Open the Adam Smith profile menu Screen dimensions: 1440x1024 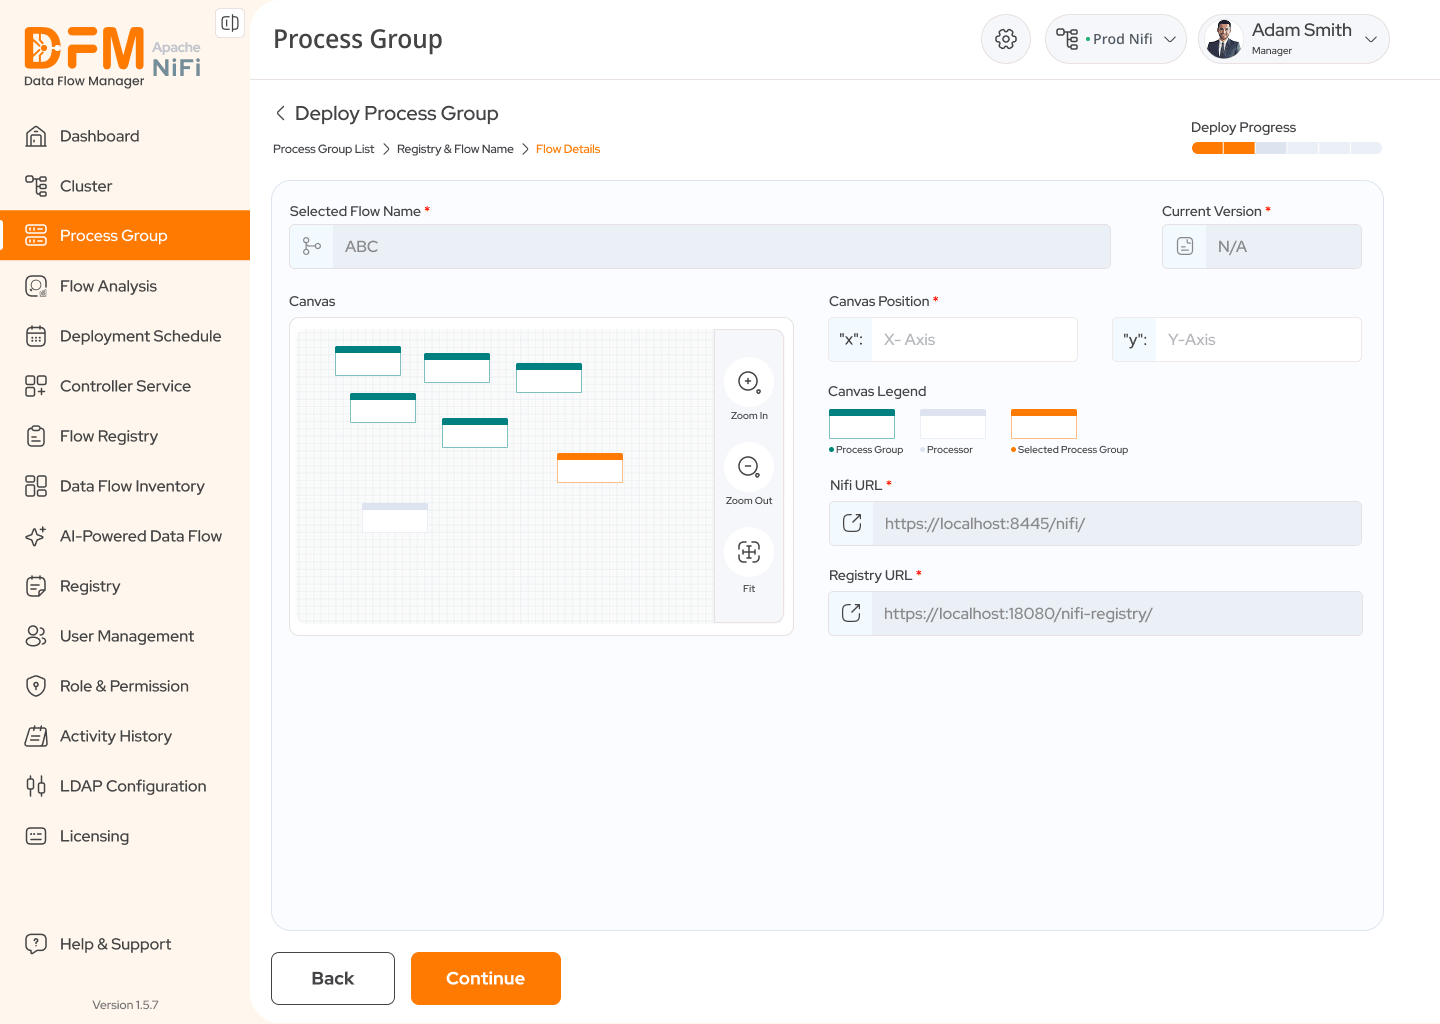tap(1294, 39)
